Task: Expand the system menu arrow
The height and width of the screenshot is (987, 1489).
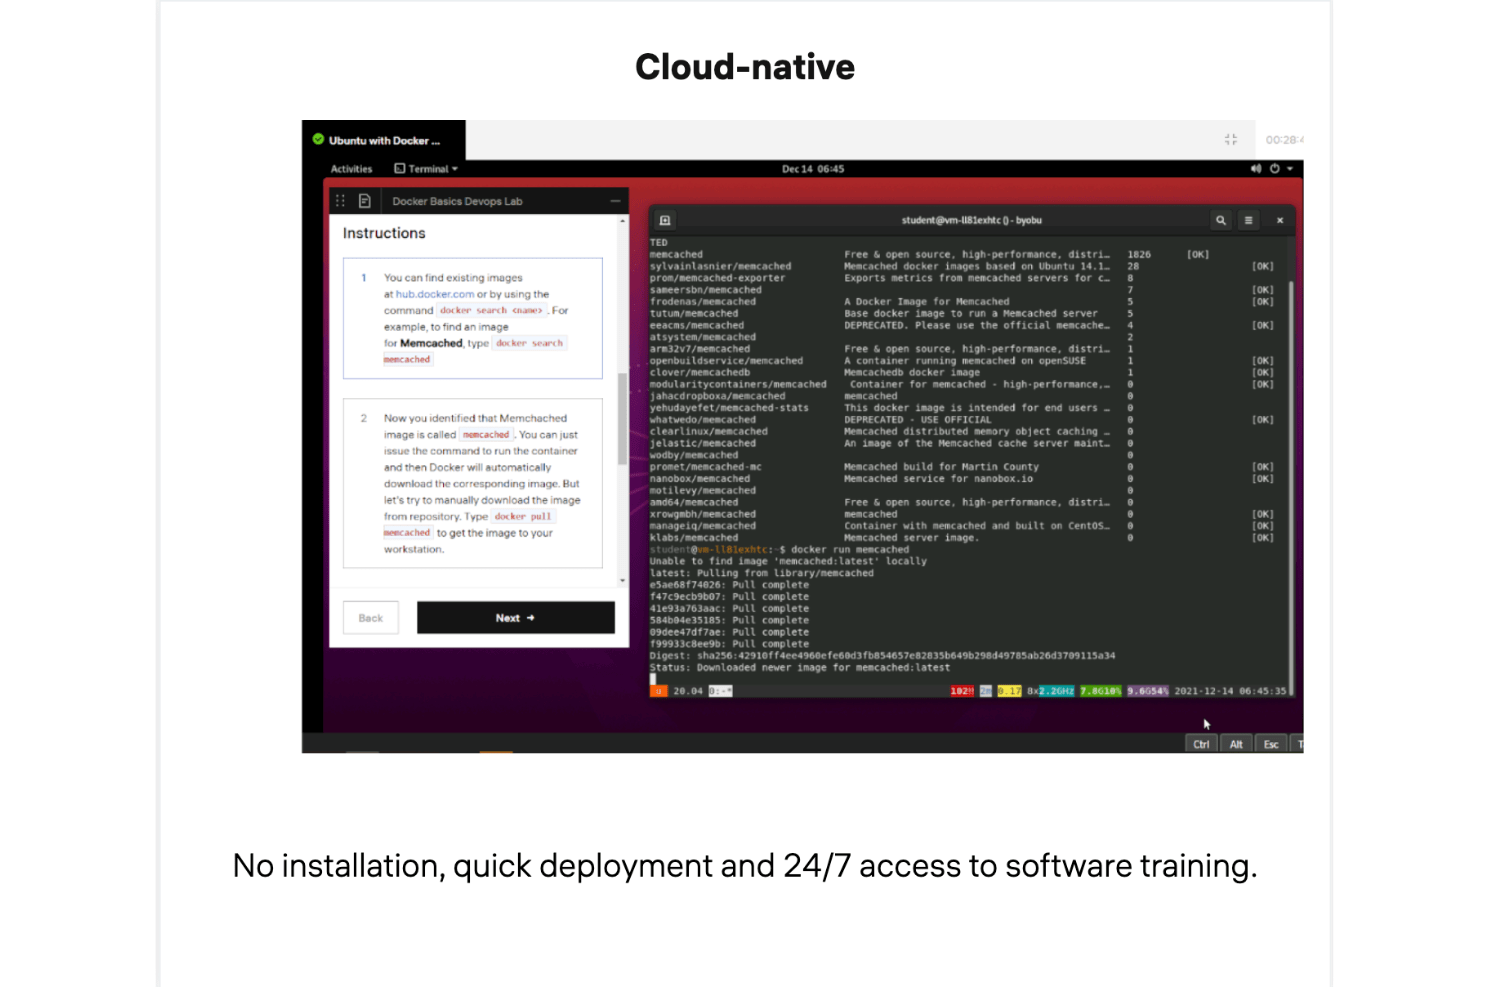Action: 1290,169
